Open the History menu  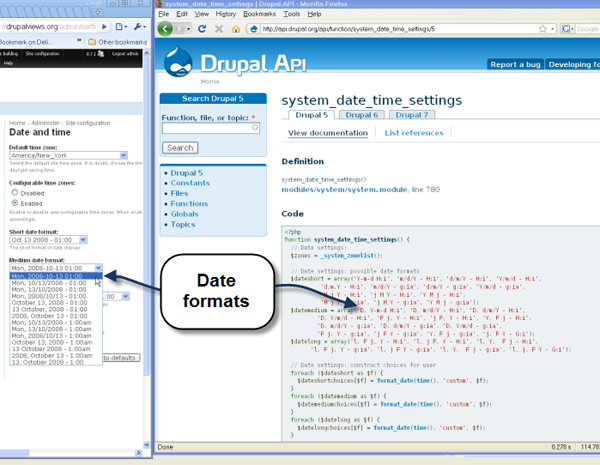click(225, 14)
